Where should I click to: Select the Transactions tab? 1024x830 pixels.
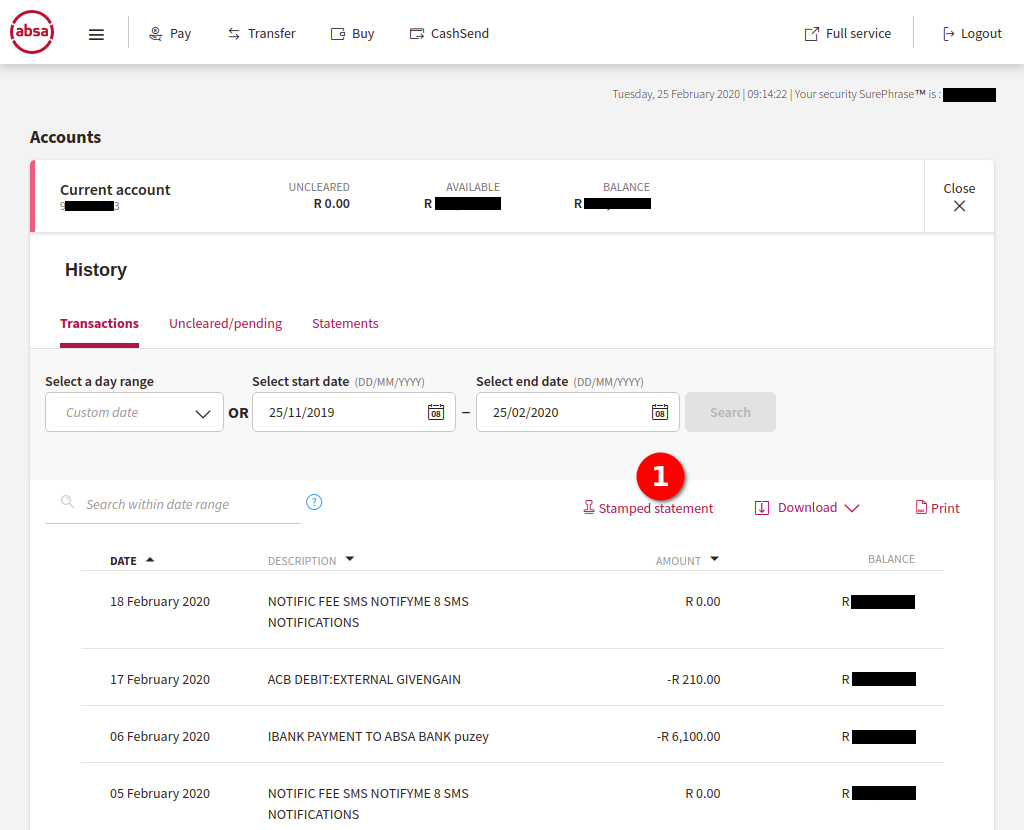click(x=99, y=323)
